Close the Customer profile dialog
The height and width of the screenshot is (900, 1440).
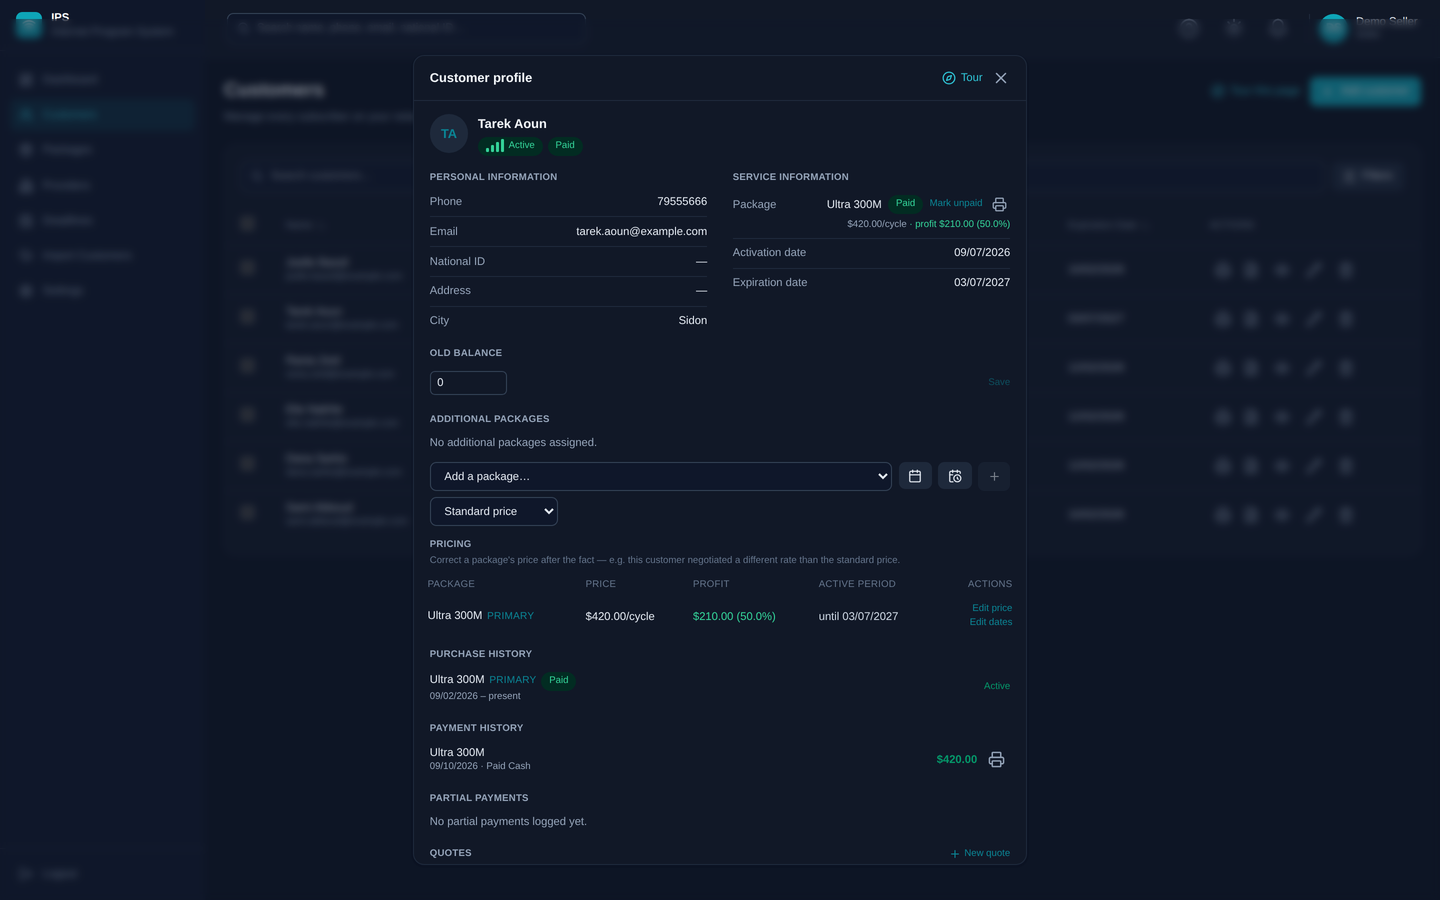[1001, 78]
